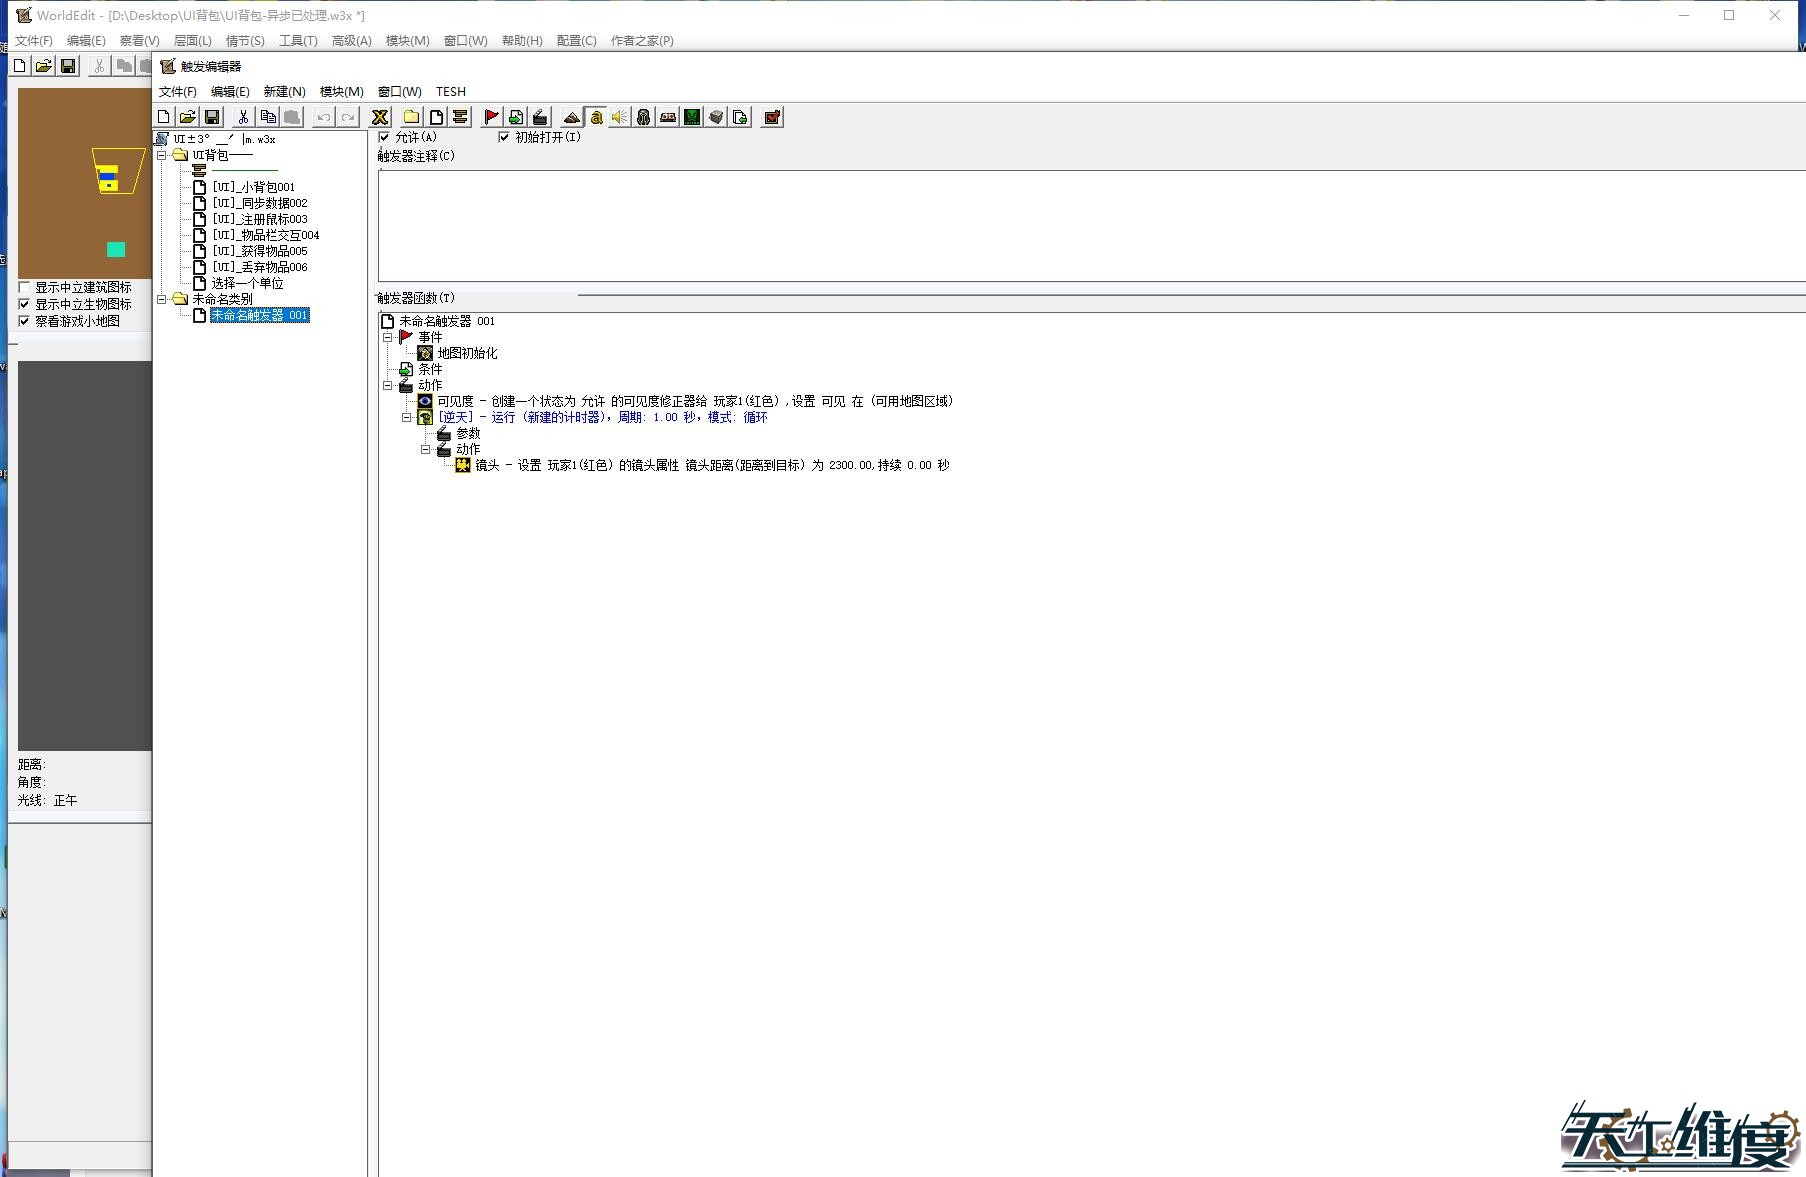The image size is (1806, 1177).
Task: Open the sound editor speaker icon
Action: click(620, 117)
